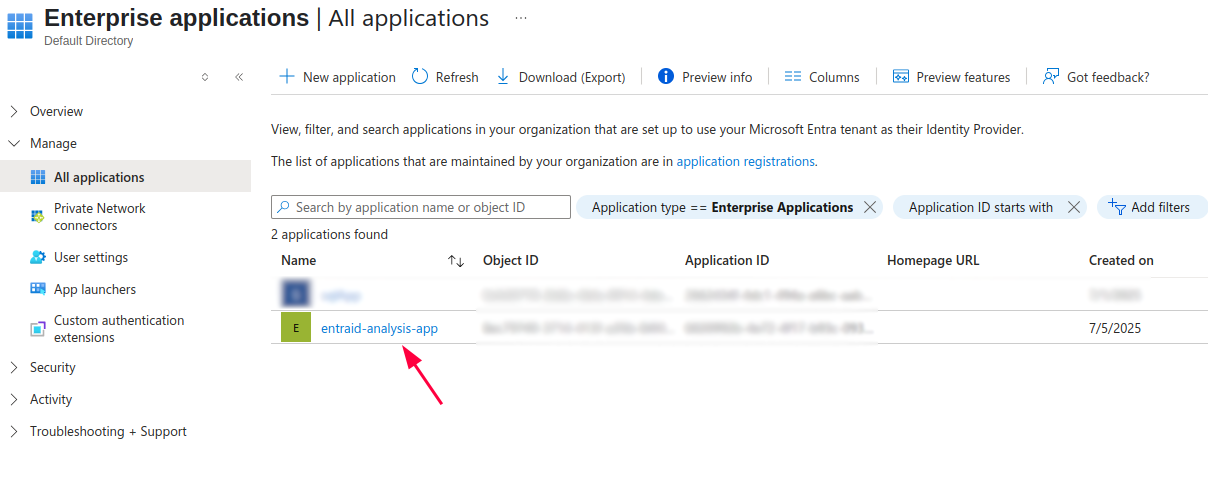Expand the Activity section
This screenshot has width=1208, height=499.
(14, 399)
